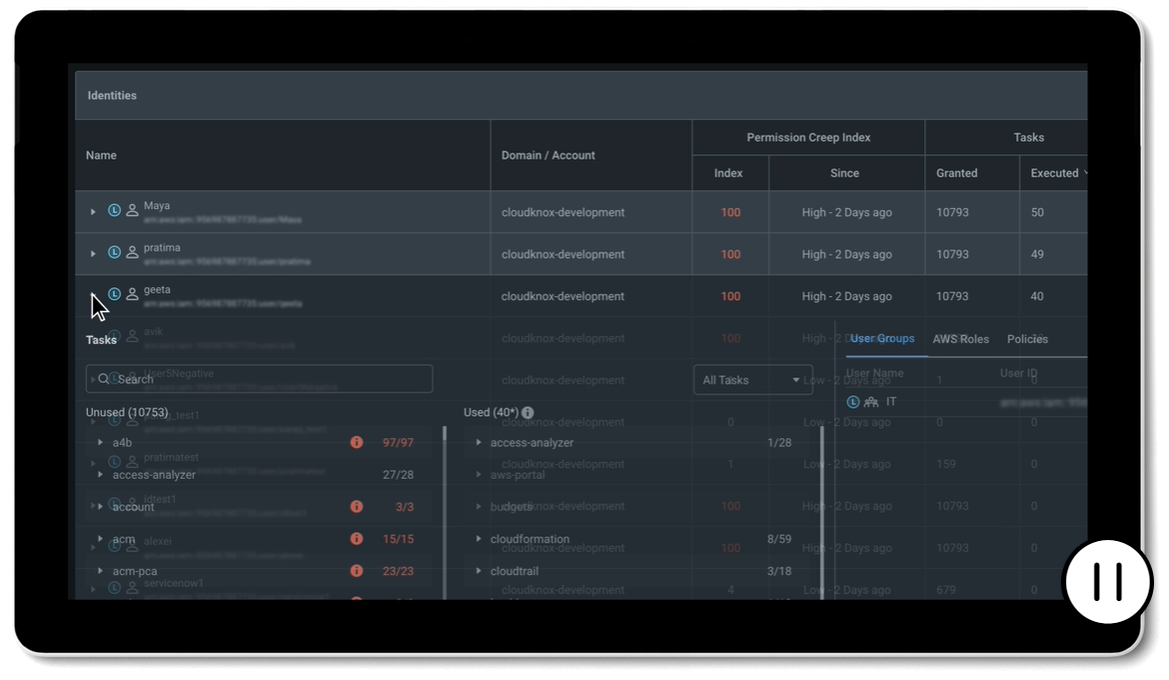This screenshot has height=680, width=1169.
Task: Click the user icon beside Maya
Action: coord(132,211)
